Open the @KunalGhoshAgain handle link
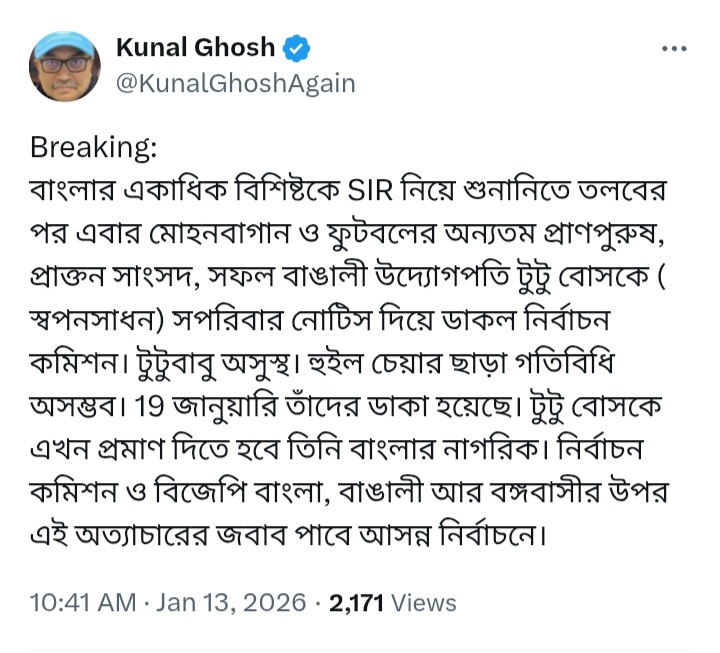 point(236,83)
